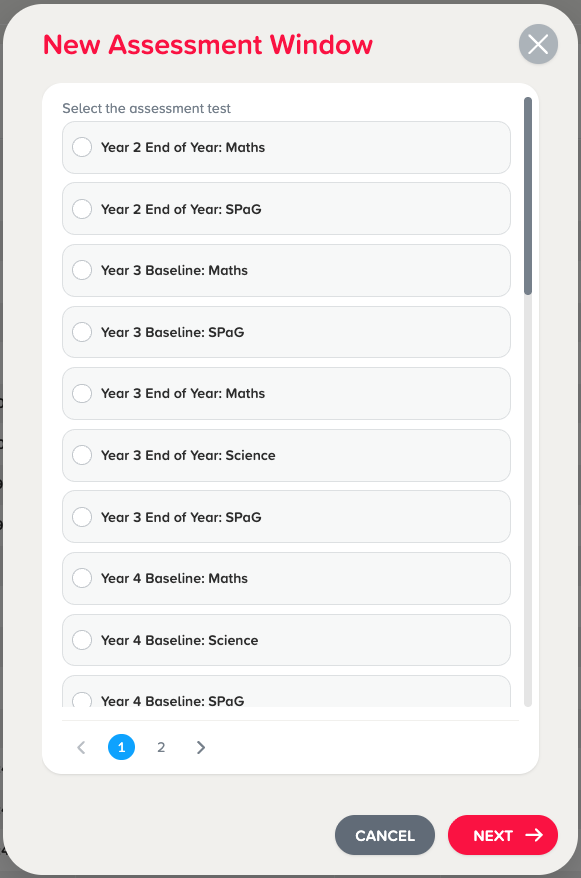581x878 pixels.
Task: Select Year 2 End of Year: Maths radio
Action: [x=82, y=147]
